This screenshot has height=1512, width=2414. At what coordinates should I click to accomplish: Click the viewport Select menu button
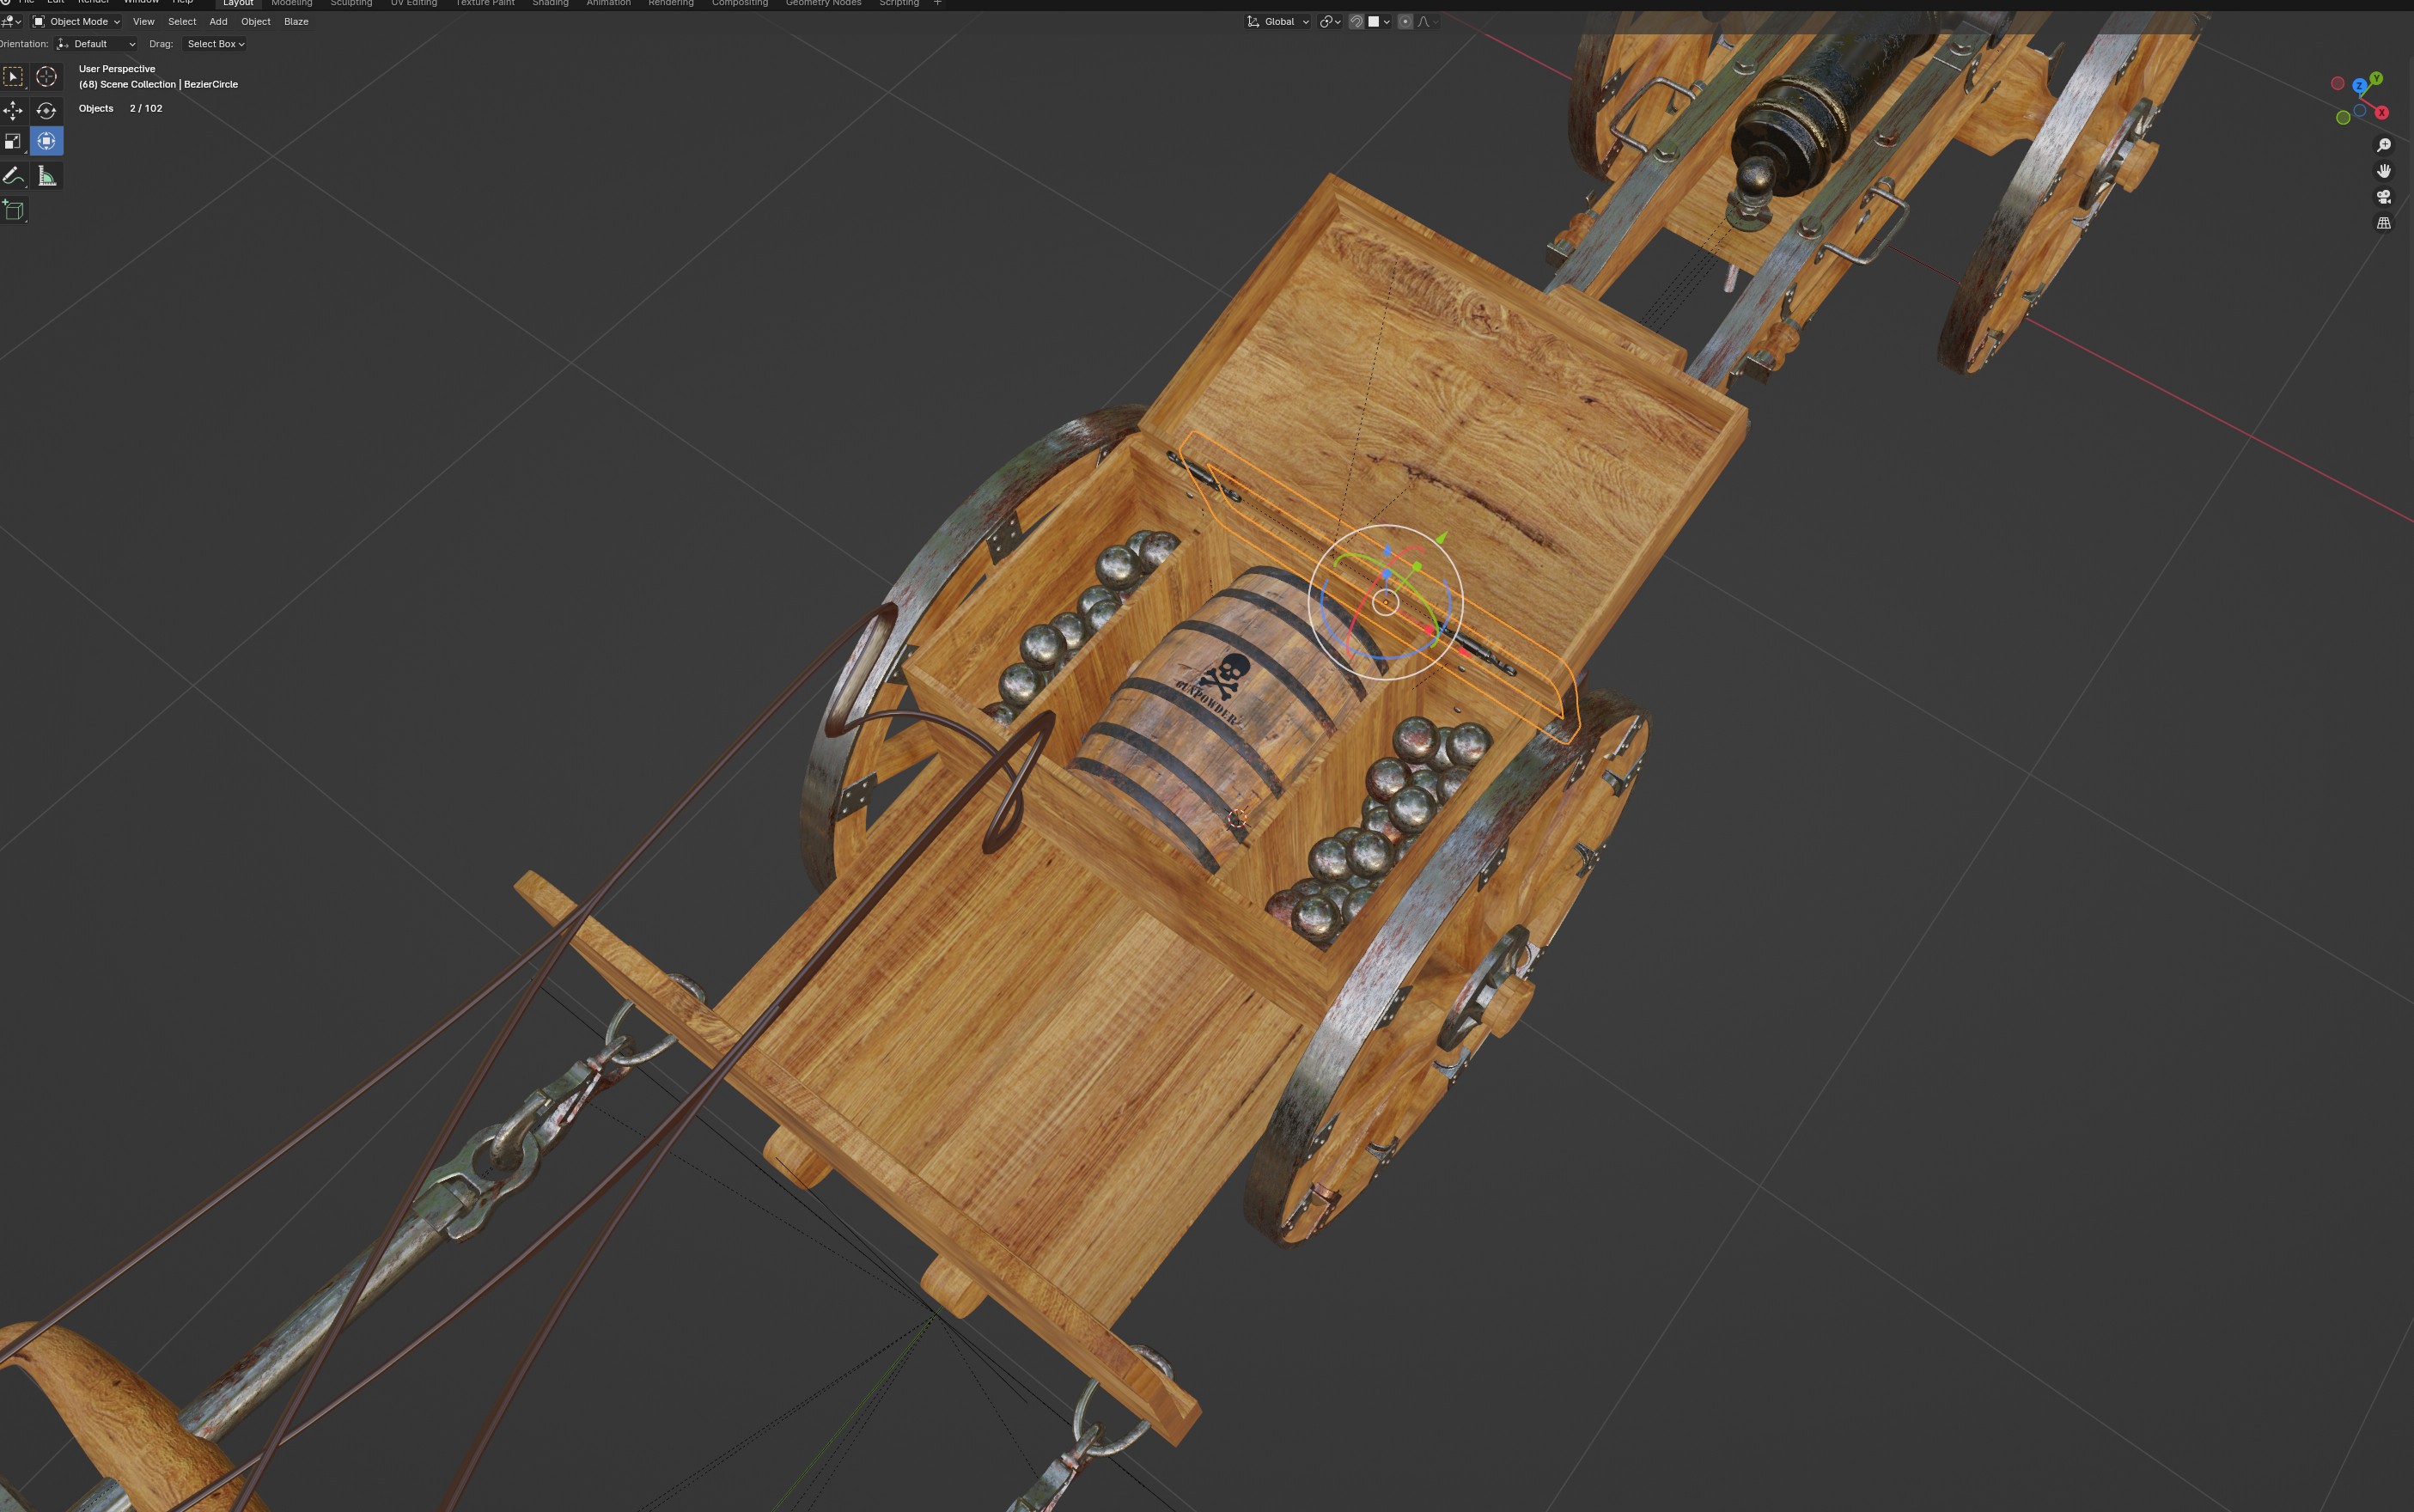[x=182, y=22]
